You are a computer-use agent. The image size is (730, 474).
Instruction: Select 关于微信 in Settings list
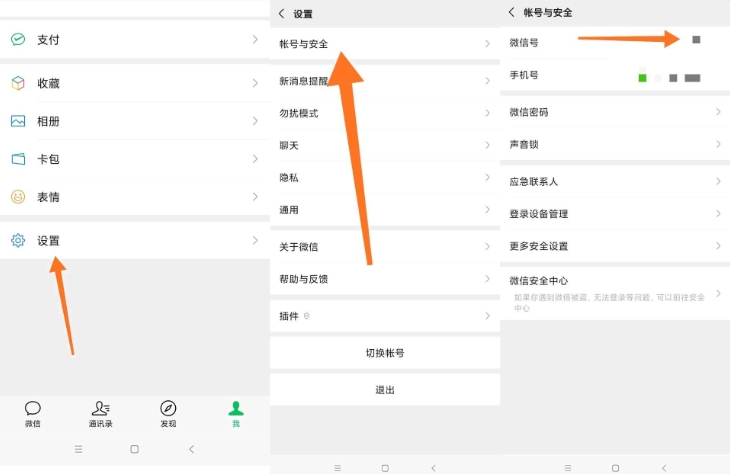[x=385, y=246]
